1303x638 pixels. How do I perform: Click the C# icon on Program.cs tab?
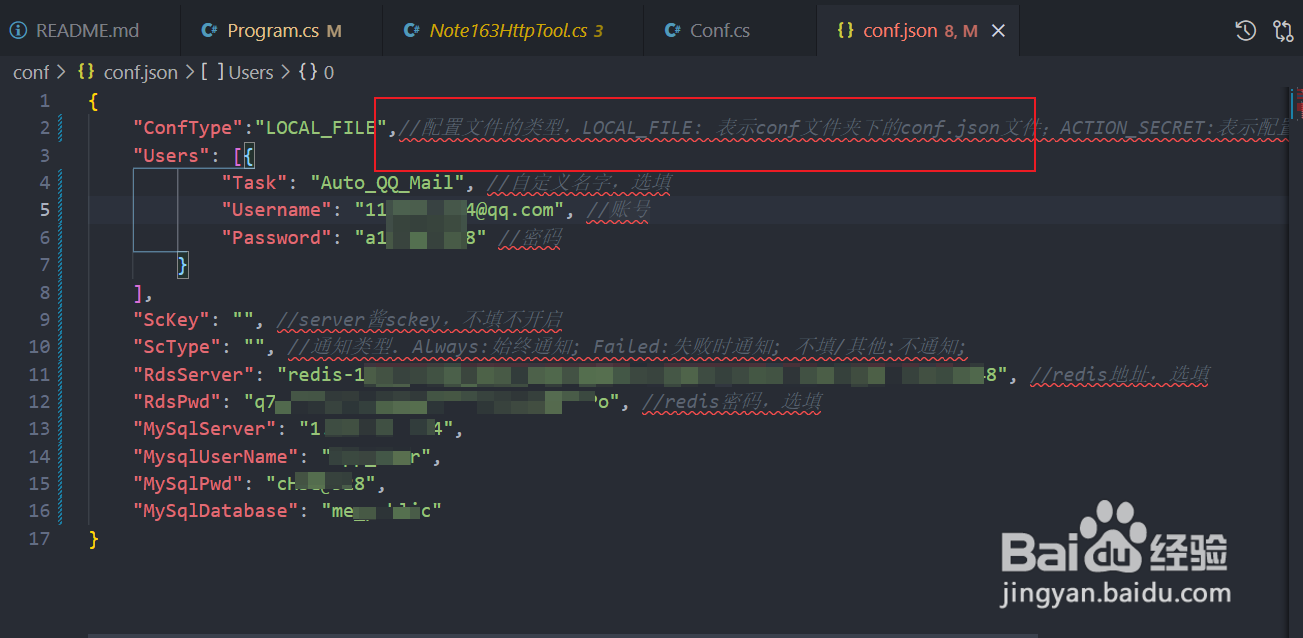tap(209, 31)
